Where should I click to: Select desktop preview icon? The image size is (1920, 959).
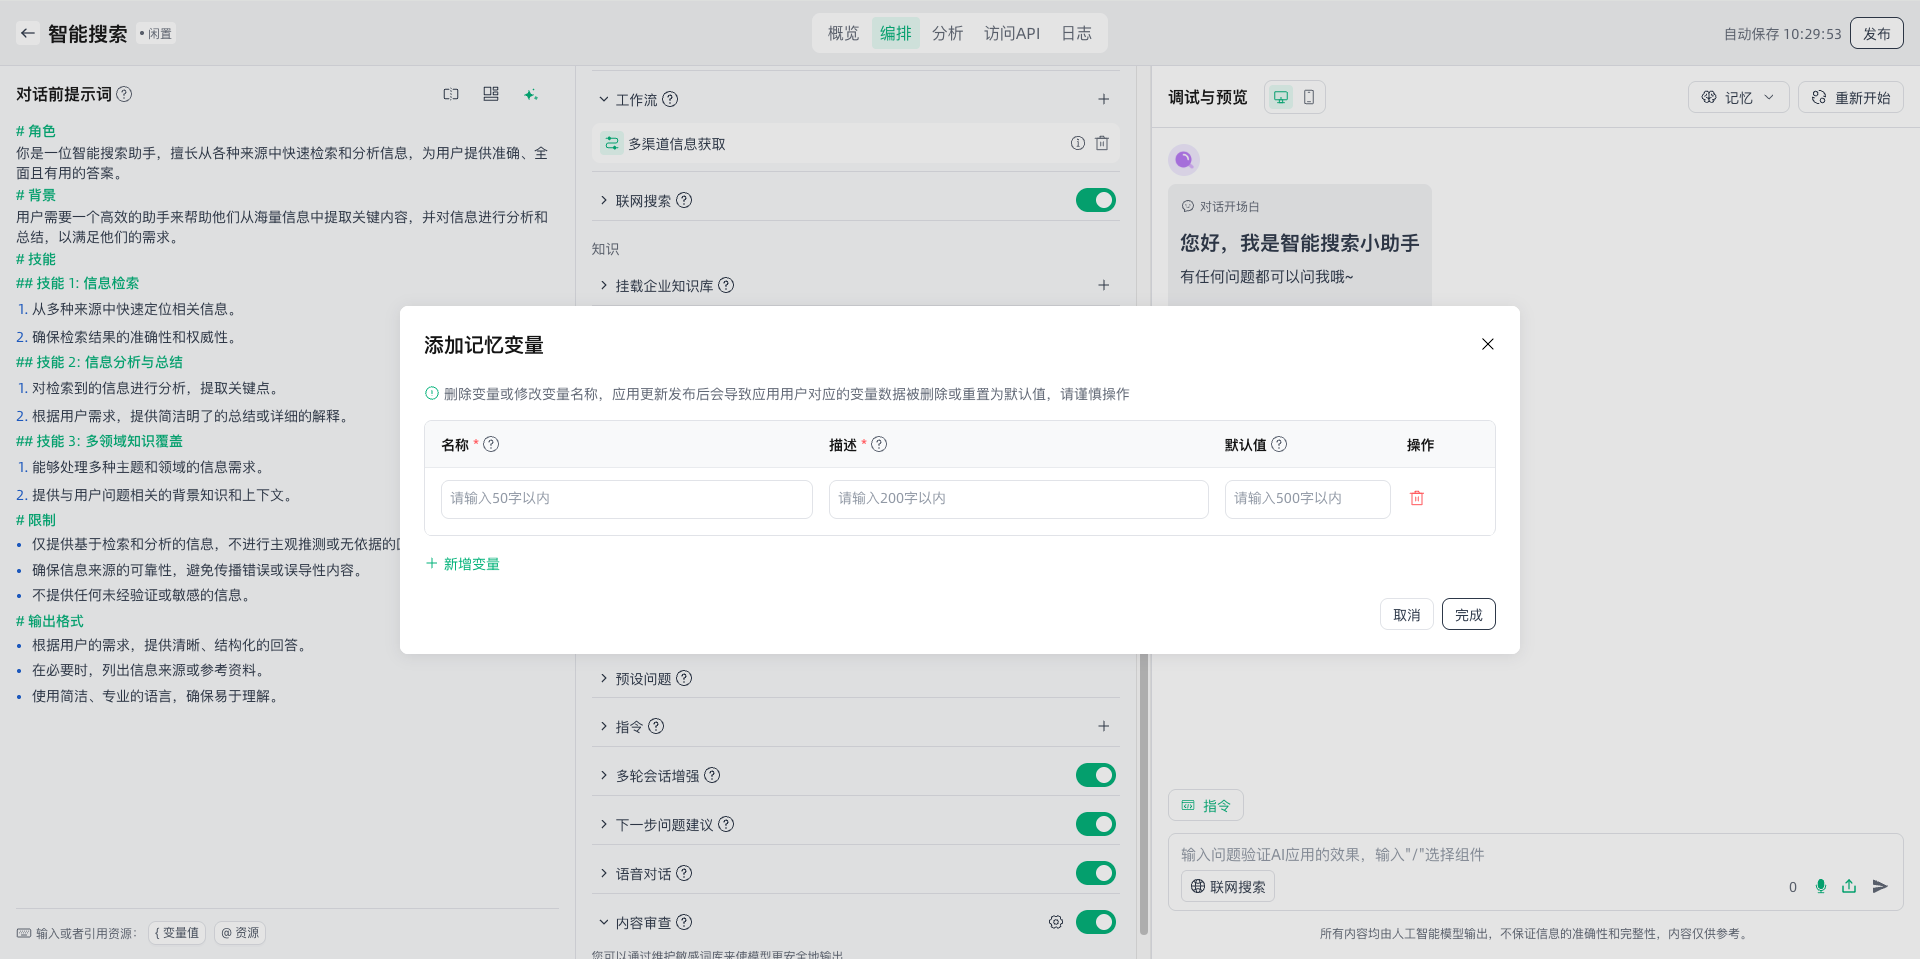tap(1280, 97)
